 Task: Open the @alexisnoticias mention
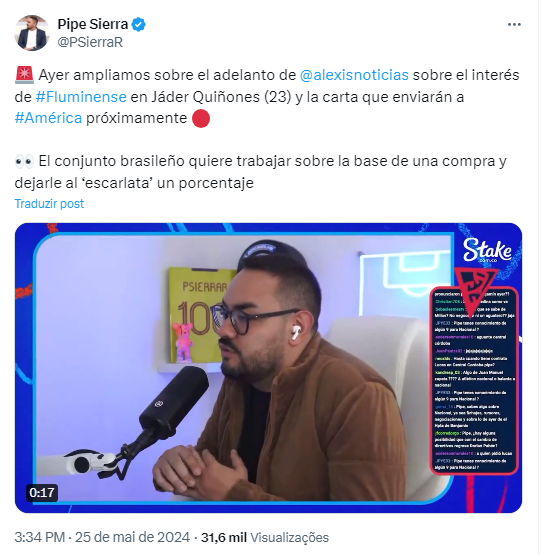click(354, 75)
